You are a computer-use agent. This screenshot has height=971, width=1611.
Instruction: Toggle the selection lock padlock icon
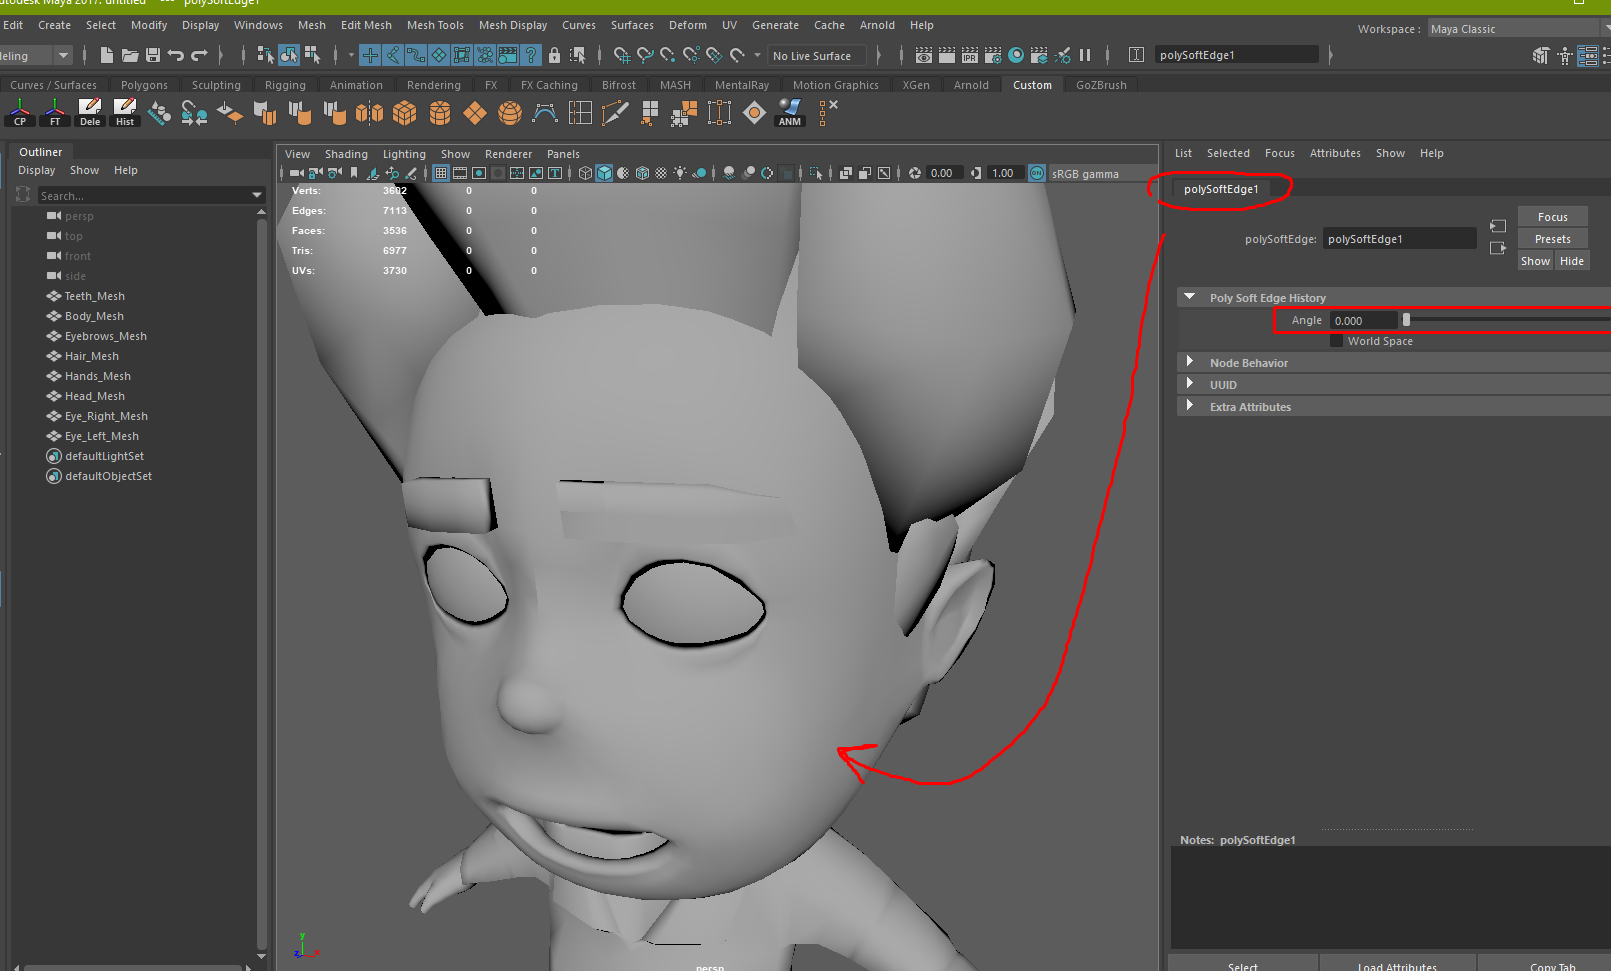click(x=554, y=55)
